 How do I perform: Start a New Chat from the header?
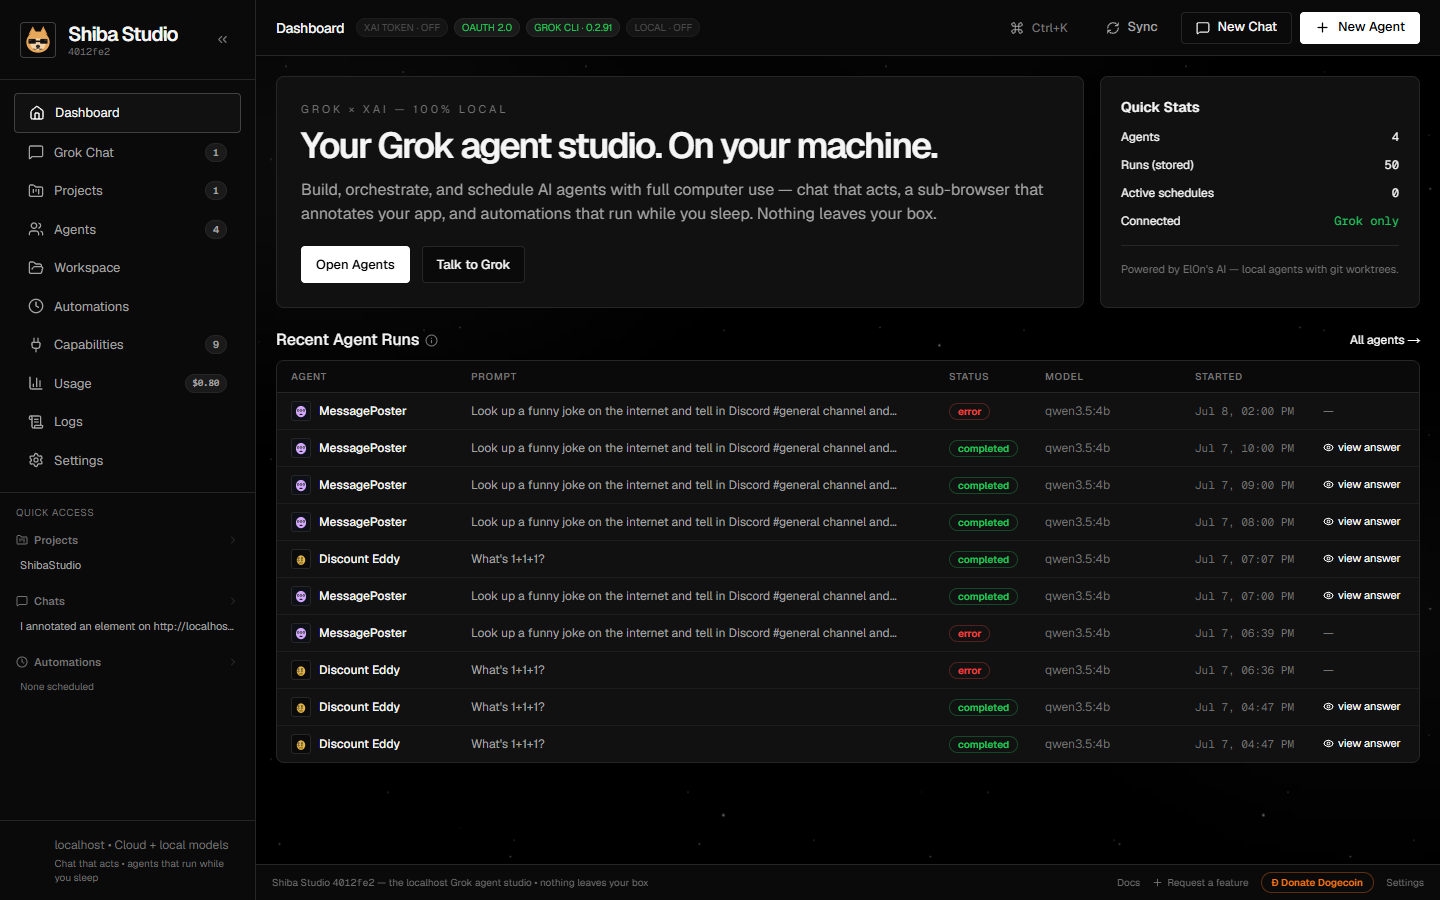click(x=1236, y=28)
